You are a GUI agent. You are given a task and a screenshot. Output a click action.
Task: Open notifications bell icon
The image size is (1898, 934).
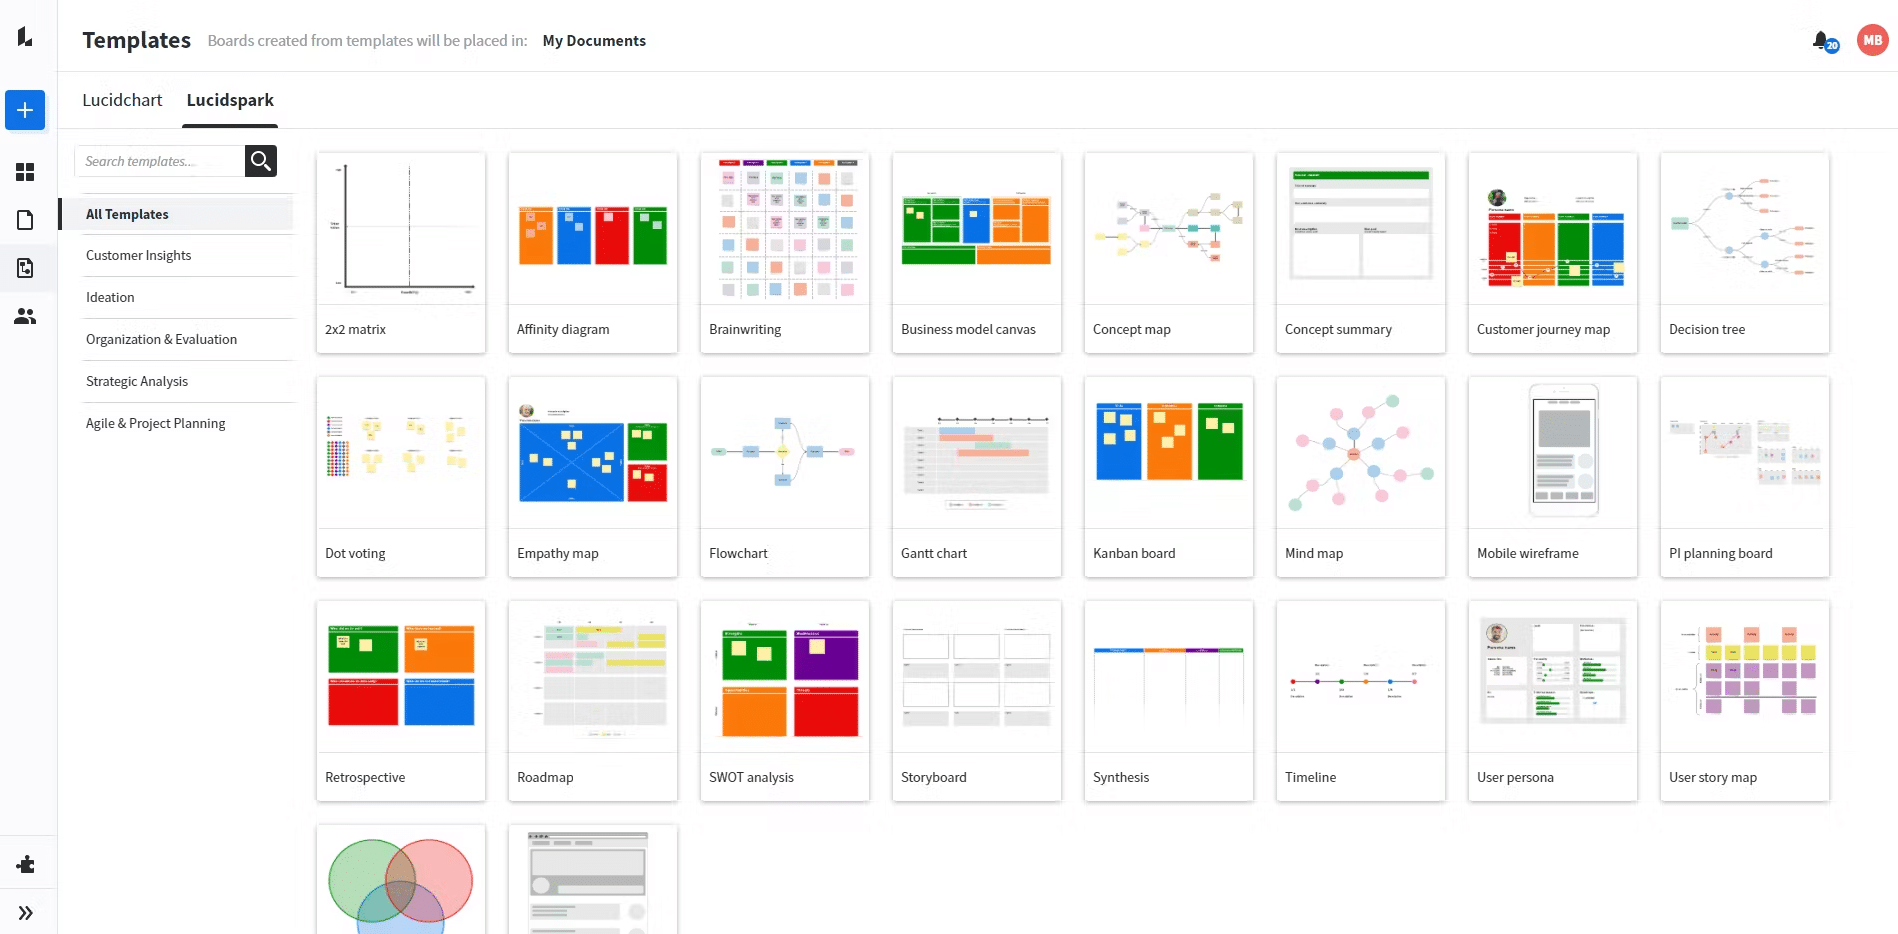1822,41
